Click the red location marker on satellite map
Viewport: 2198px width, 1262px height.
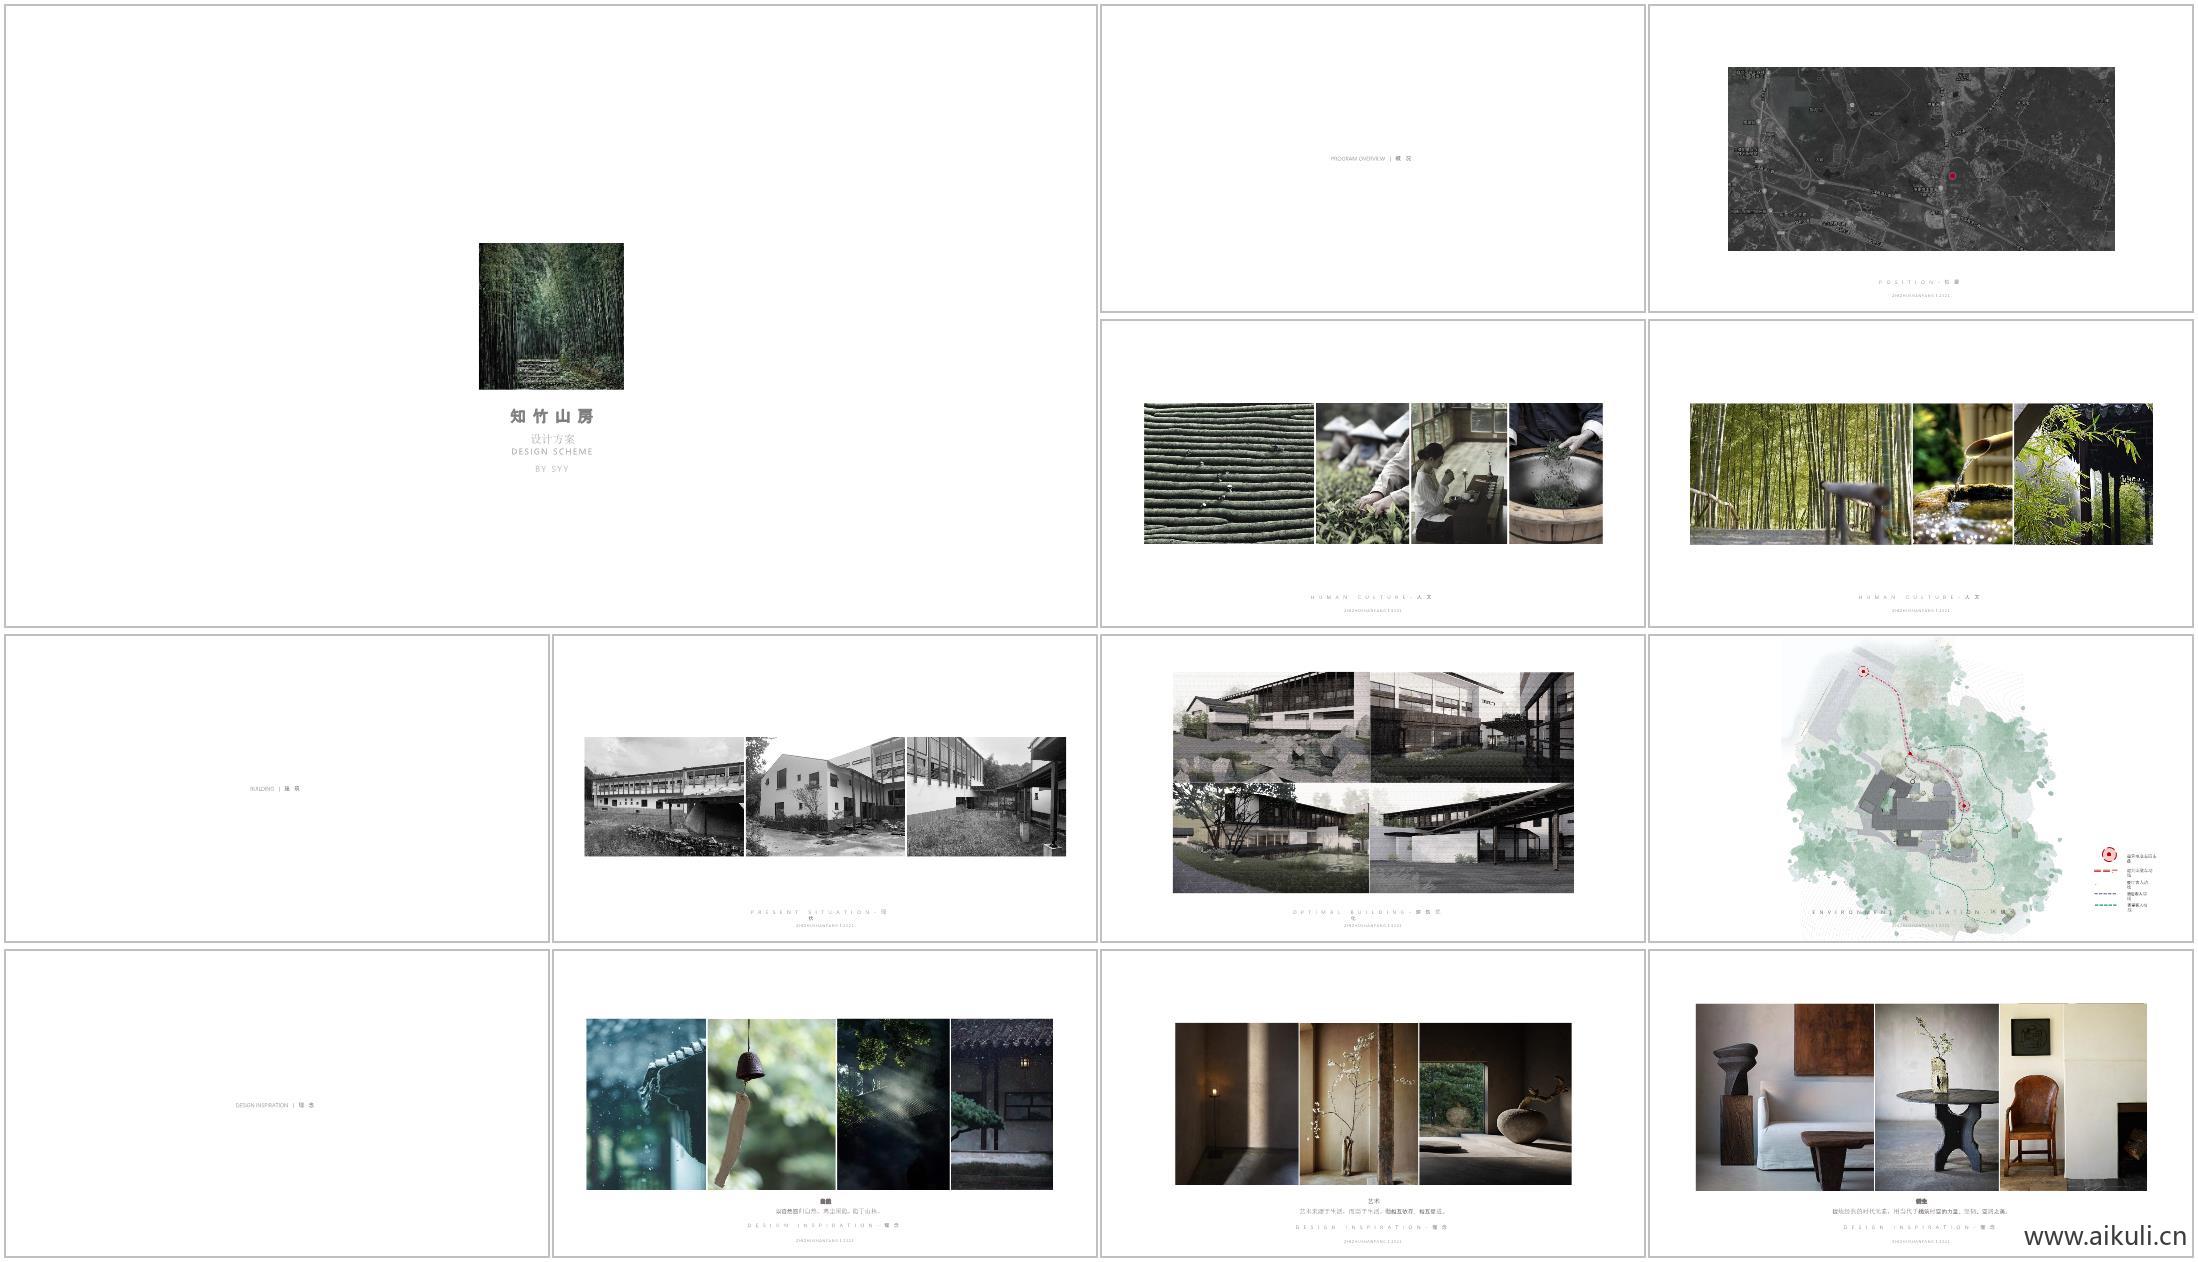1952,176
